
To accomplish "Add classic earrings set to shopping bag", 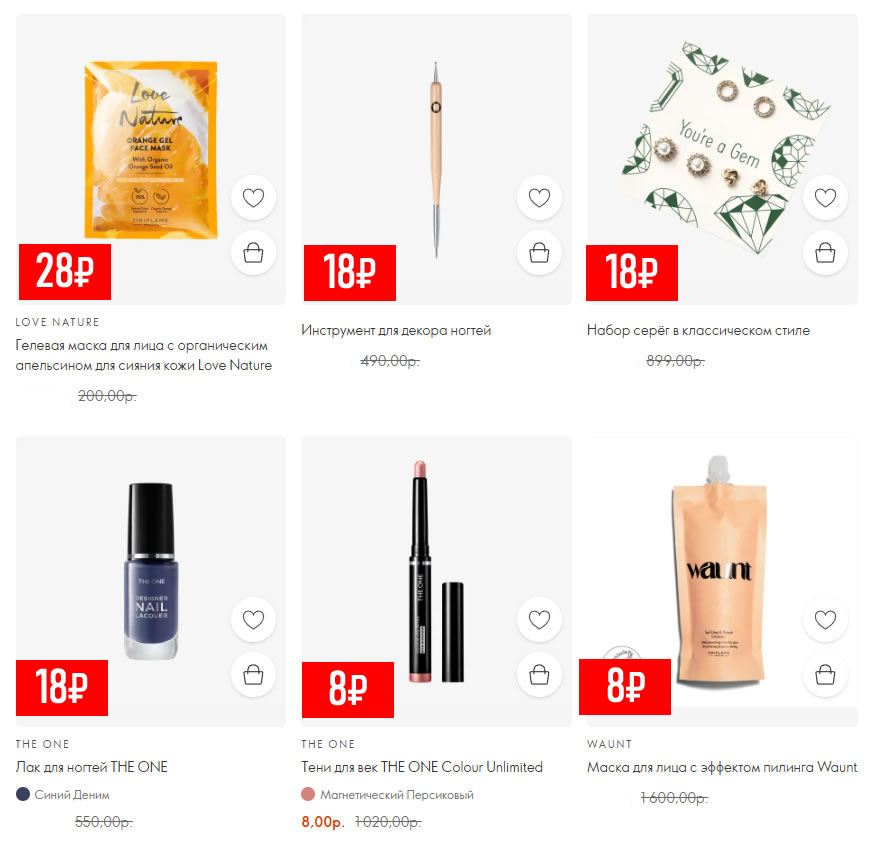I will point(825,253).
